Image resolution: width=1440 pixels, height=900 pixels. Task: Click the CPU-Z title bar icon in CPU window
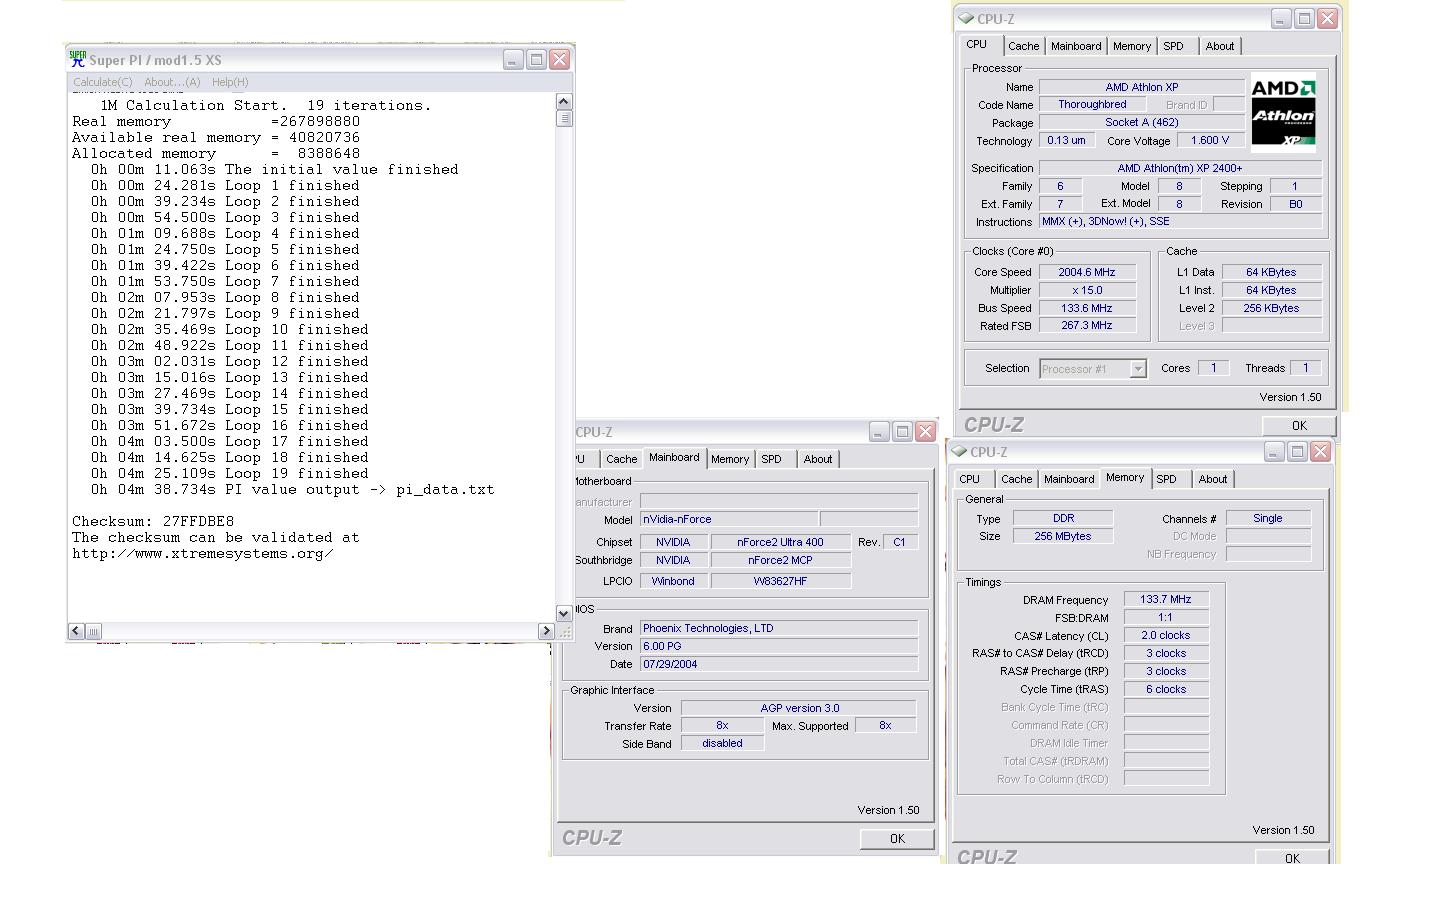click(x=965, y=18)
